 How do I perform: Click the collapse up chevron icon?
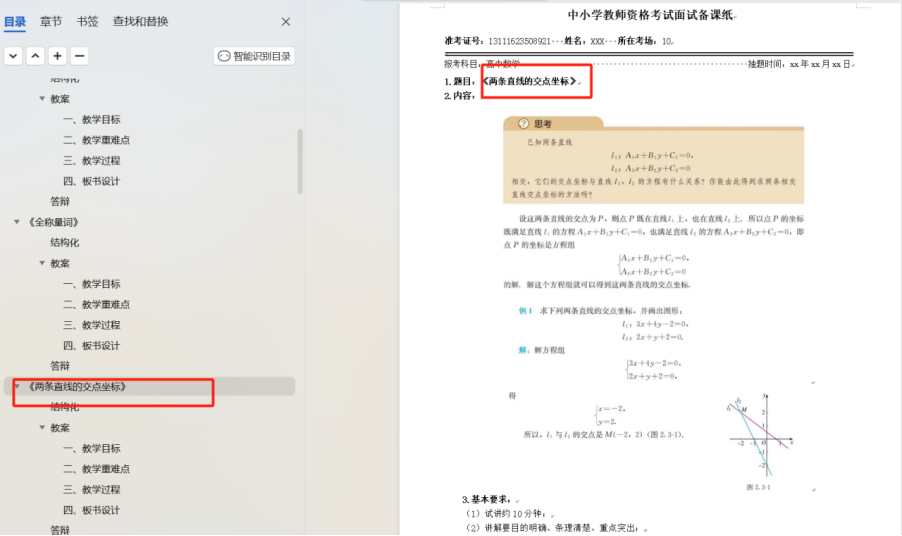click(35, 56)
